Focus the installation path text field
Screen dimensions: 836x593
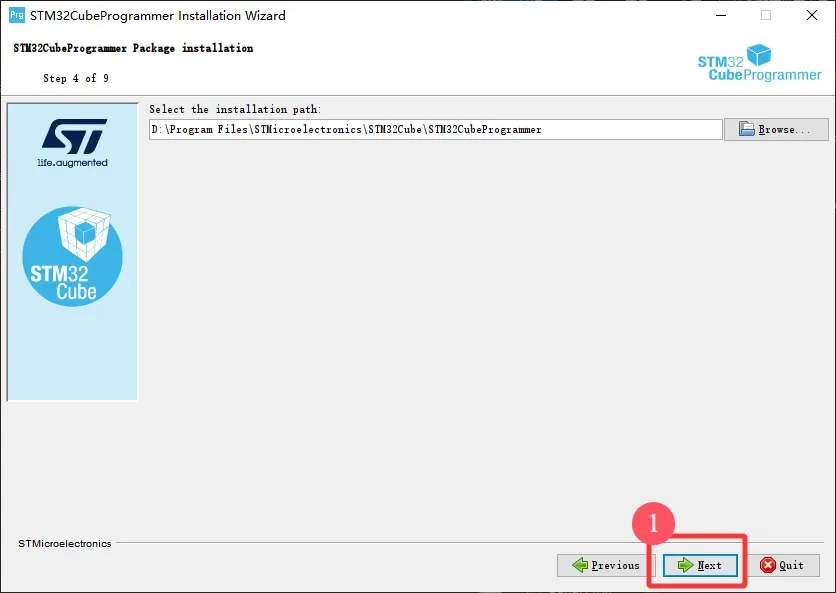coord(435,129)
